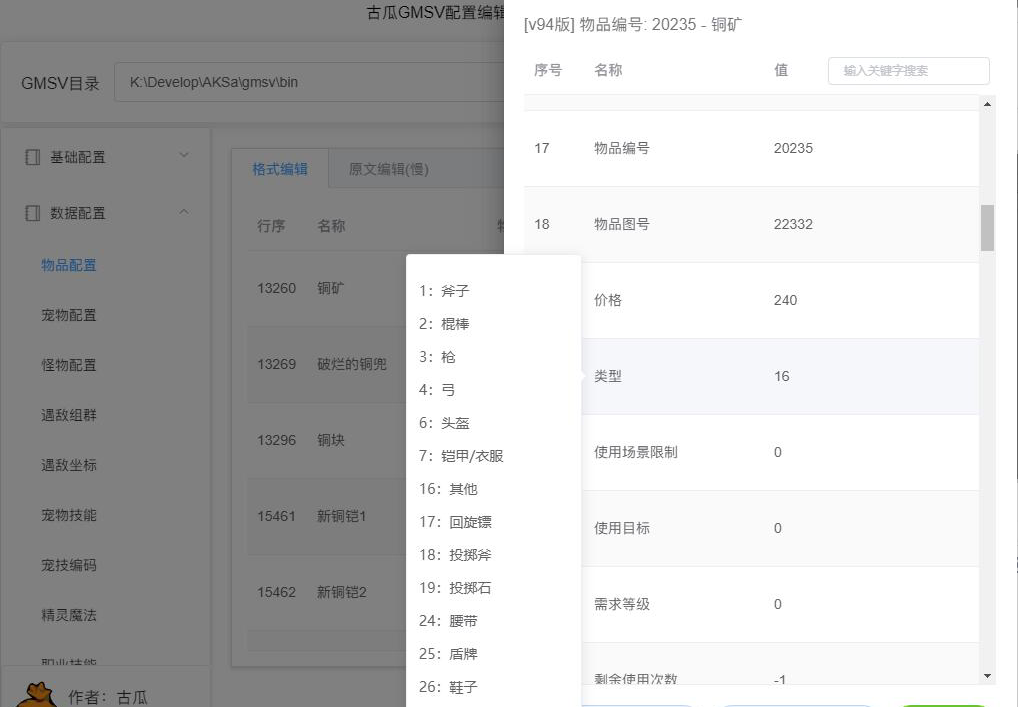Go to 怪物配置 in the sidebar
1018x707 pixels.
tap(69, 365)
